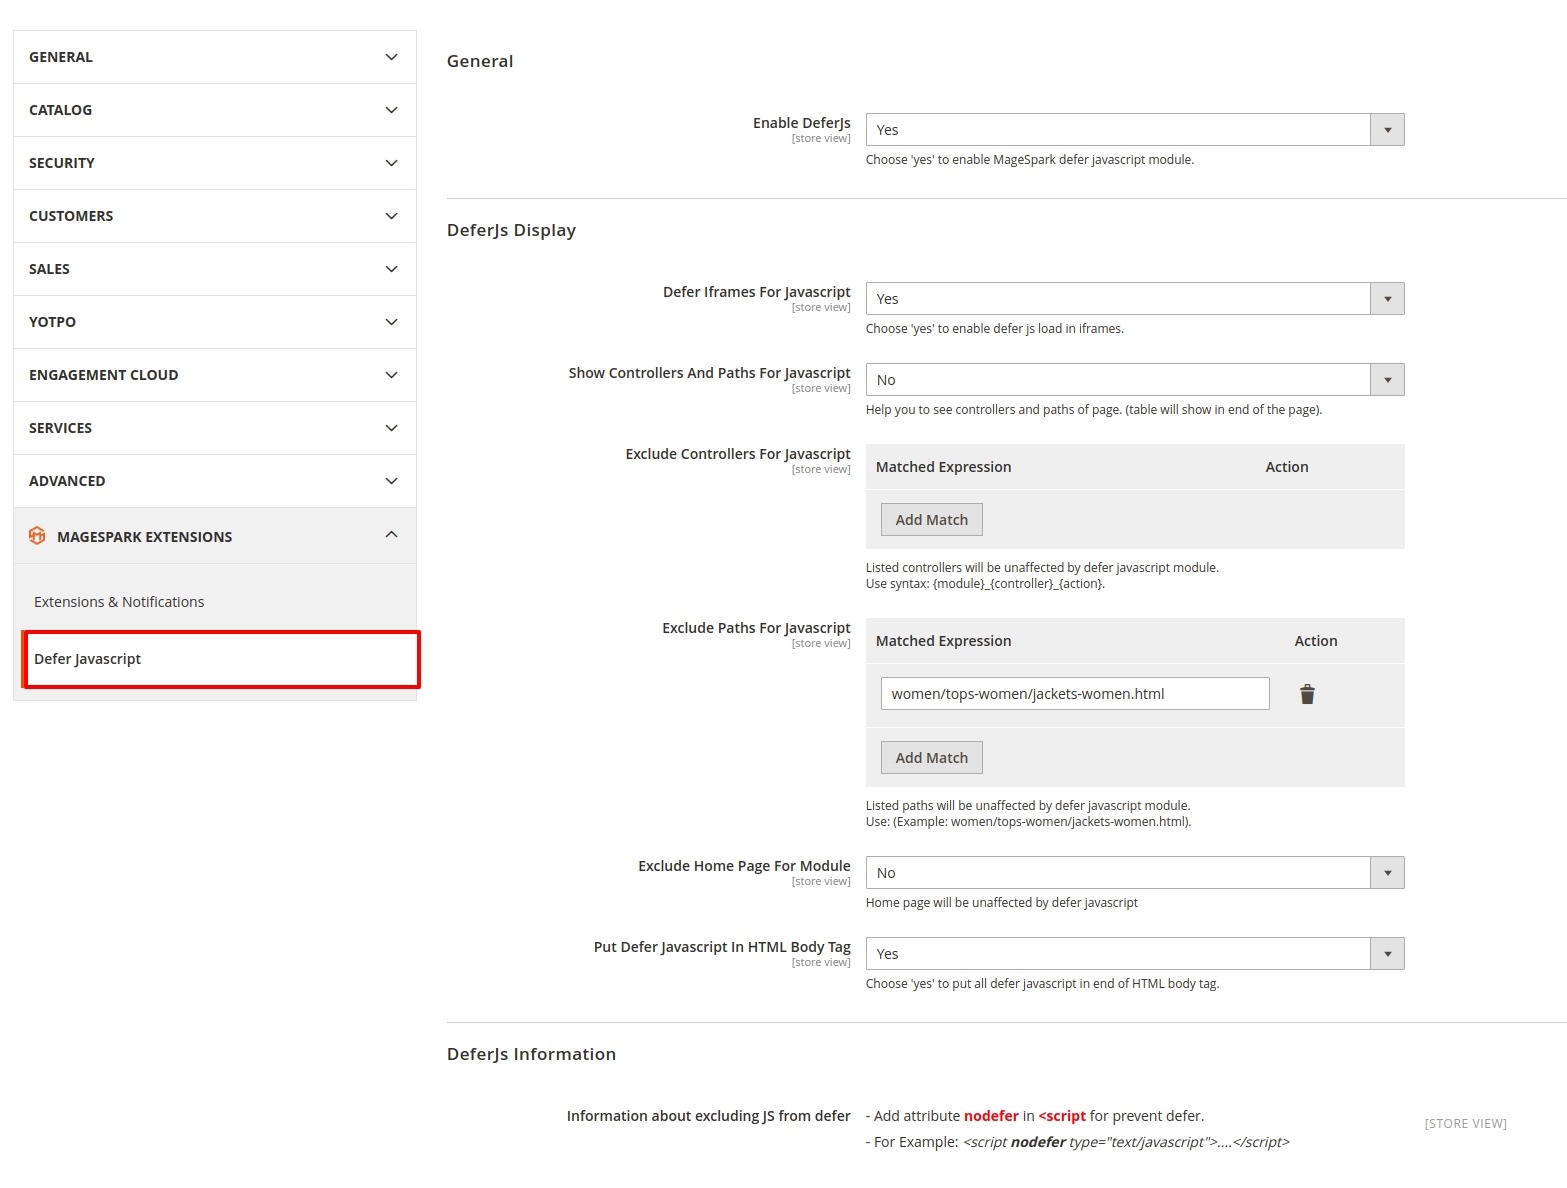Open the SECURITY configuration tab
This screenshot has width=1567, height=1188.
tap(215, 163)
